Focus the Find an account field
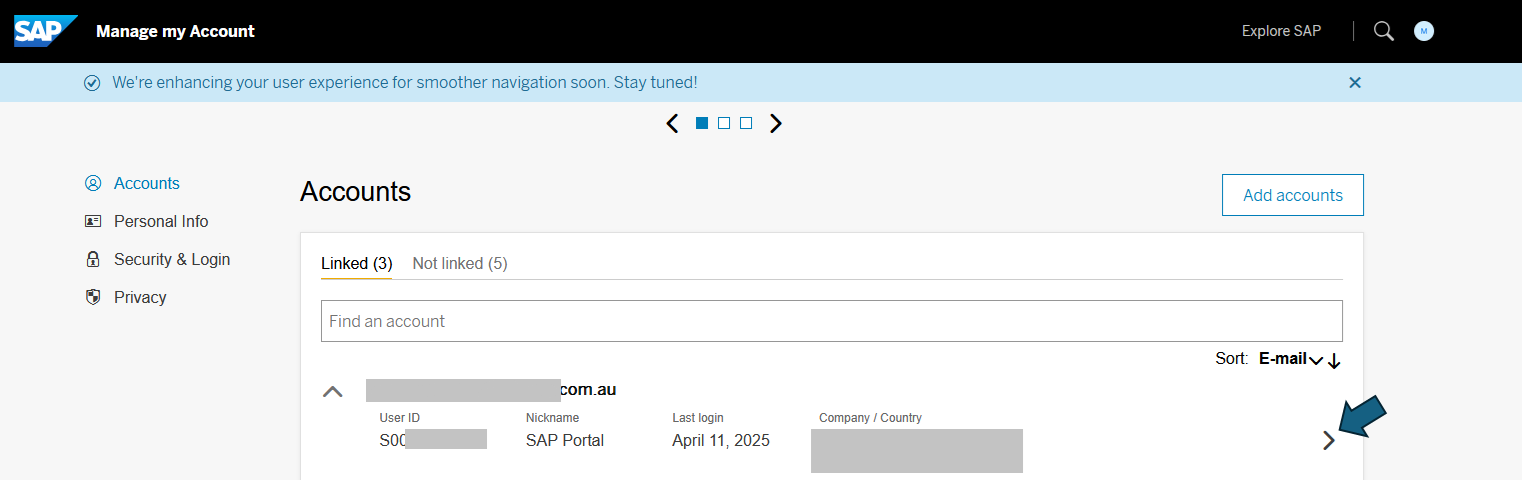 pos(832,321)
